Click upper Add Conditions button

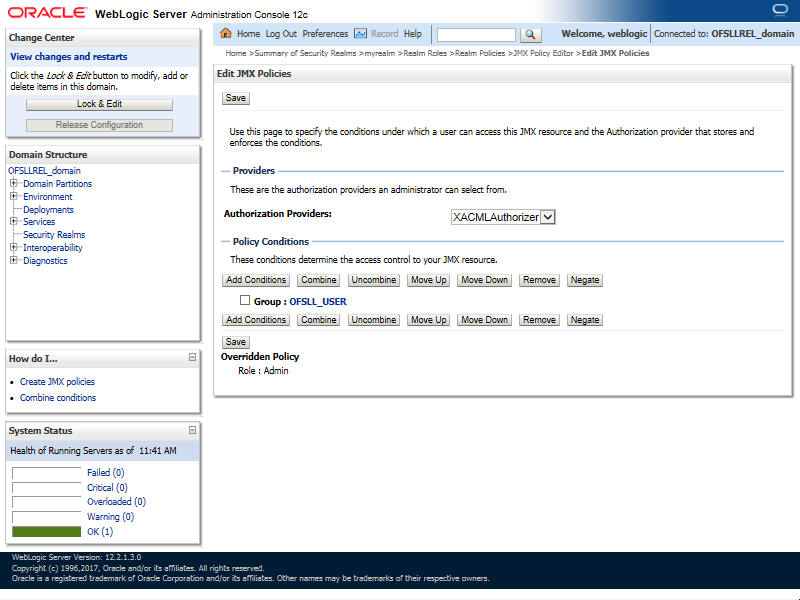[256, 280]
